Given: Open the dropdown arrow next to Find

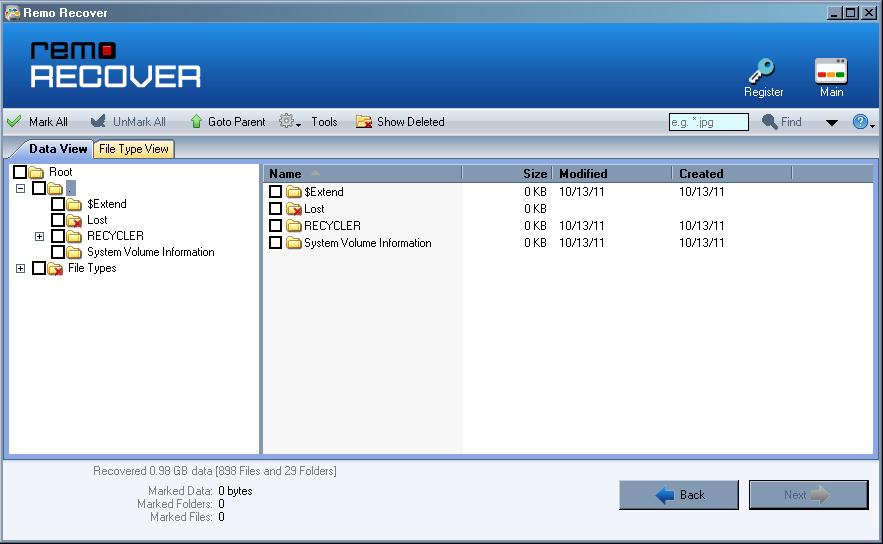Looking at the screenshot, I should (x=831, y=123).
